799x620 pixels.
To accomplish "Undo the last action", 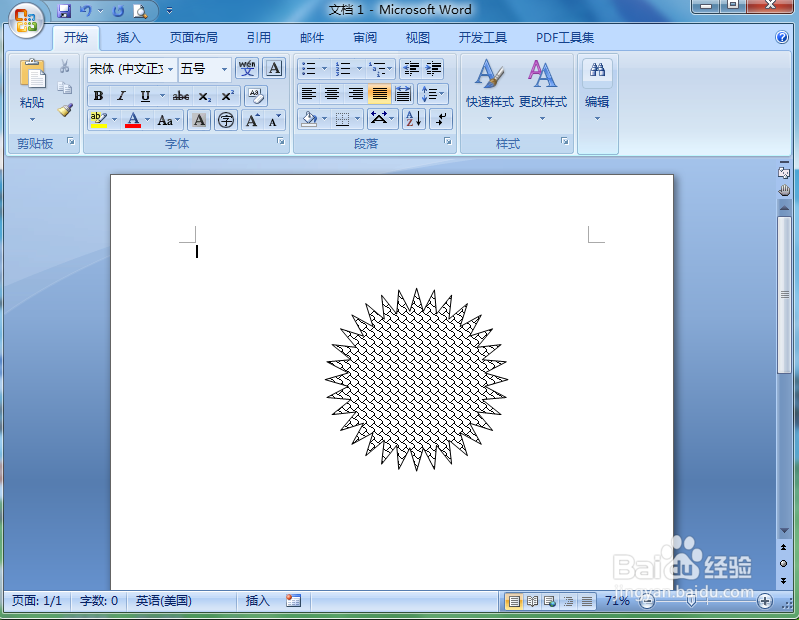I will 85,11.
